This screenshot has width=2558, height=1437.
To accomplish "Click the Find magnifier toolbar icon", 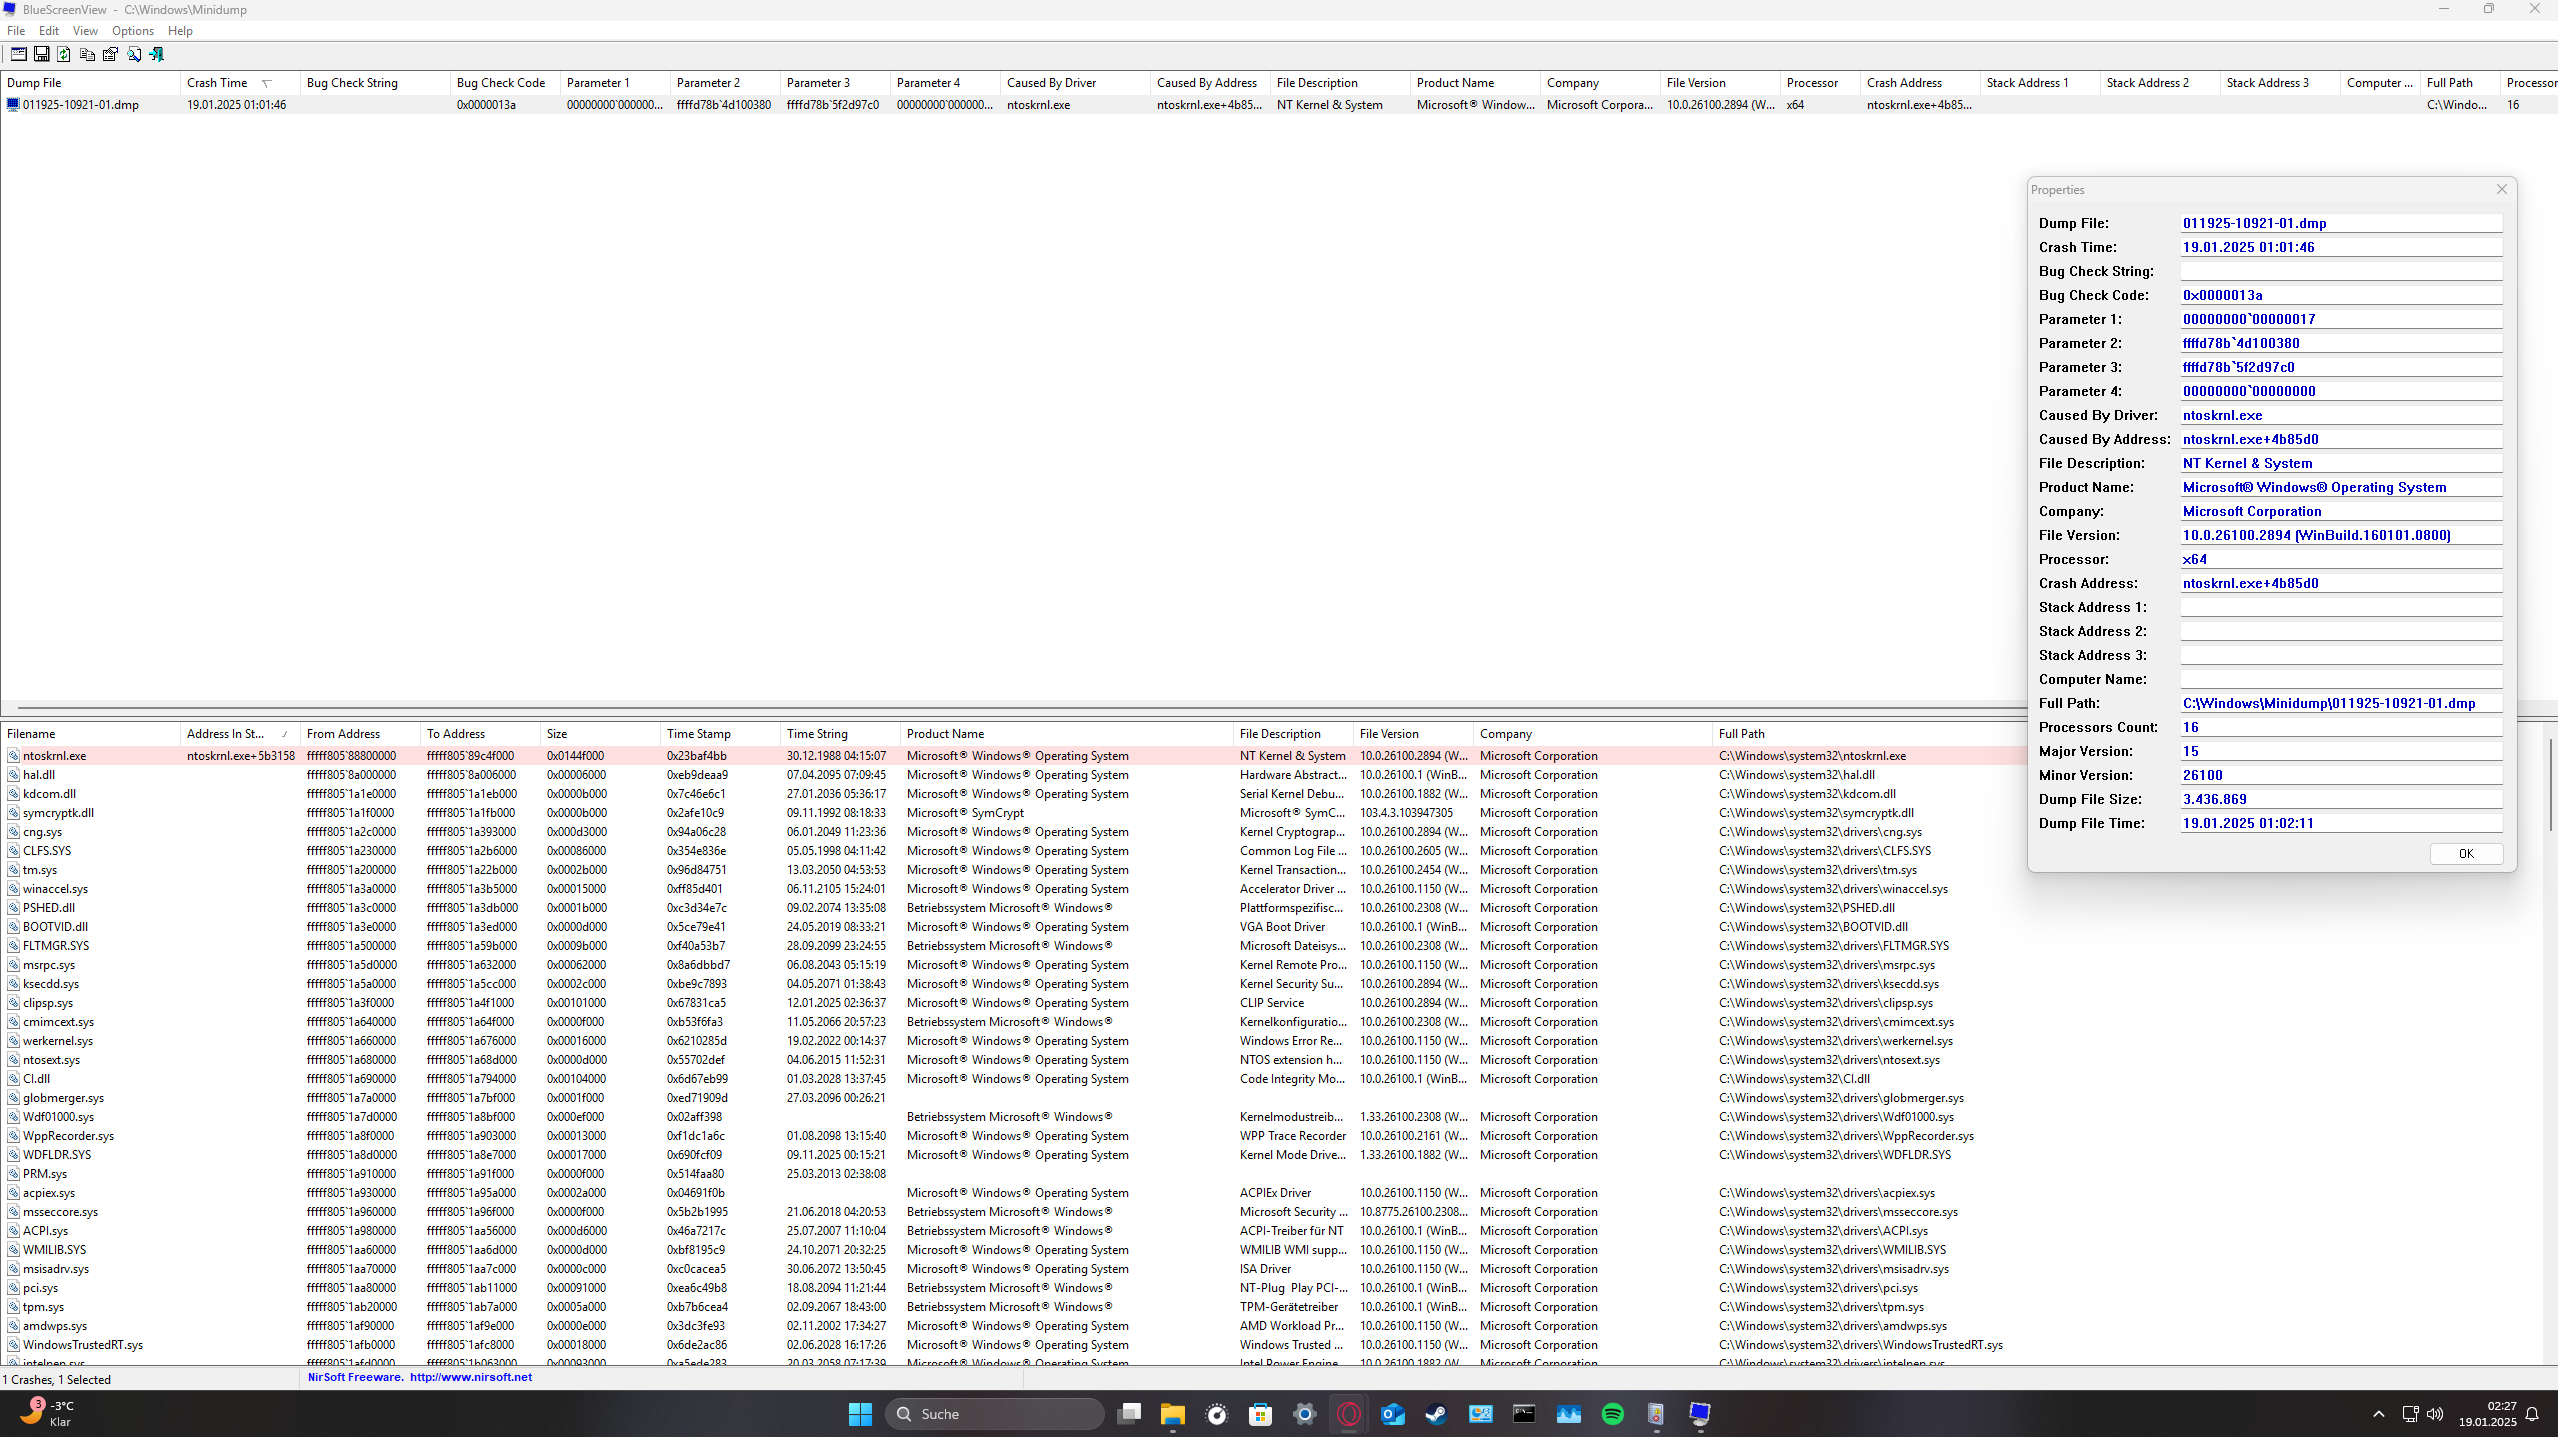I will [x=133, y=54].
